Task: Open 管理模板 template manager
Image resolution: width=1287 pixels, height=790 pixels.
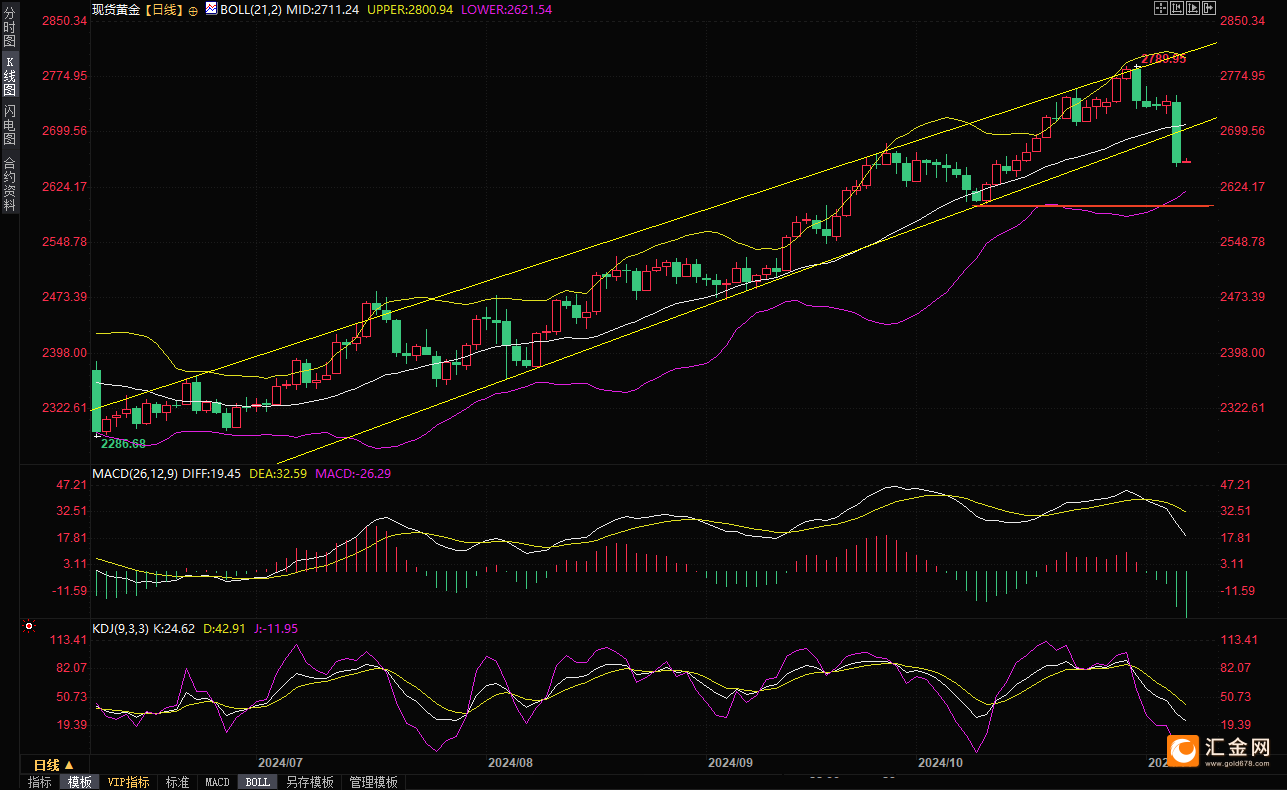Action: click(374, 782)
